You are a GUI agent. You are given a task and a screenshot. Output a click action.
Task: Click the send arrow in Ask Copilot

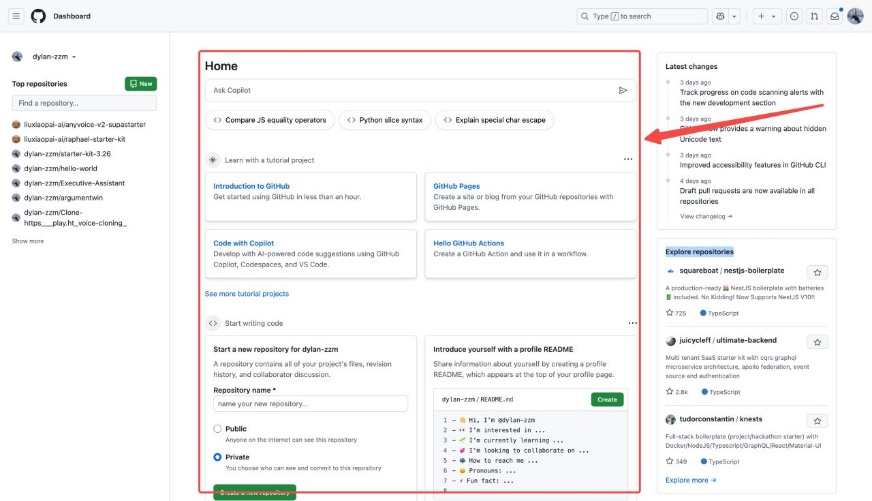[623, 90]
